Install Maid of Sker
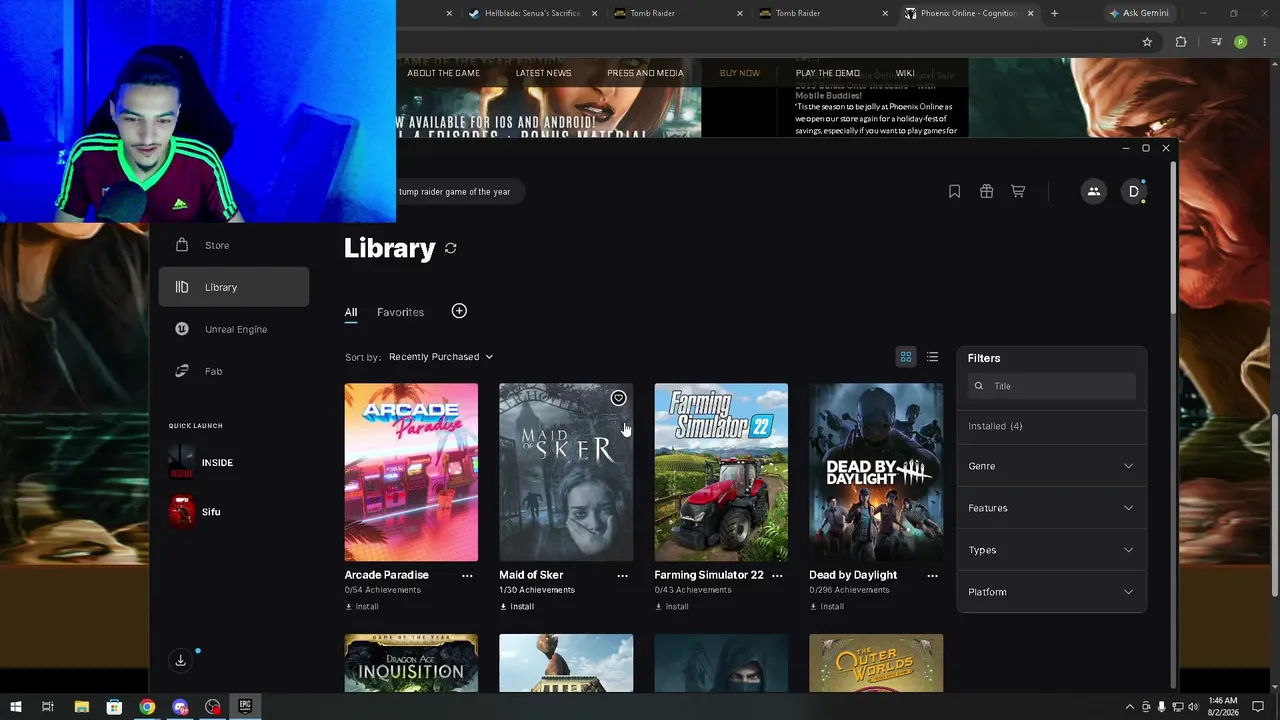 (x=517, y=607)
